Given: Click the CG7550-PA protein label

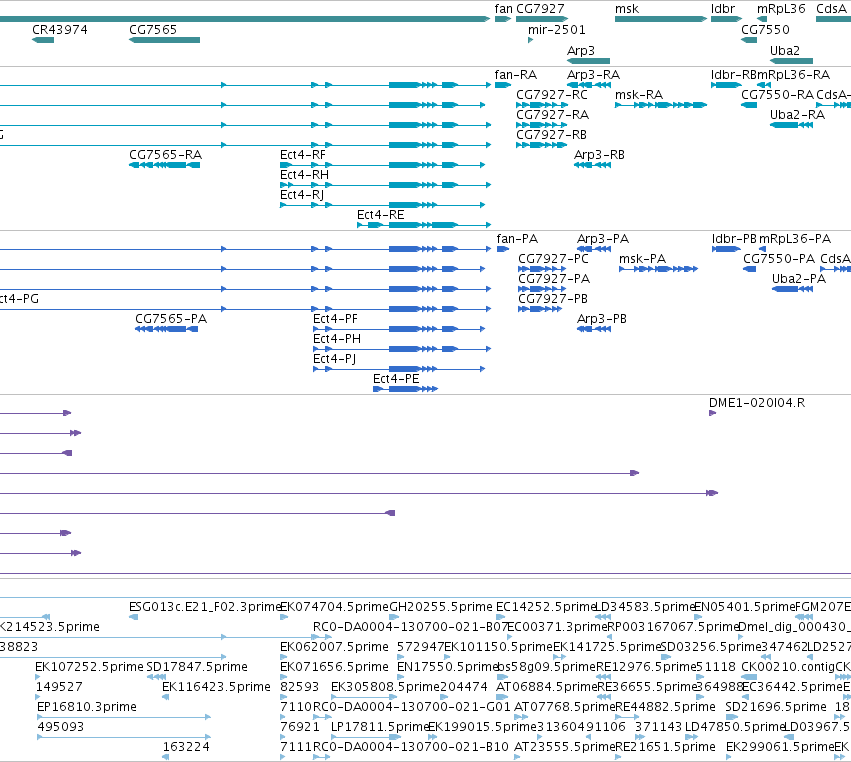Looking at the screenshot, I should 779,259.
